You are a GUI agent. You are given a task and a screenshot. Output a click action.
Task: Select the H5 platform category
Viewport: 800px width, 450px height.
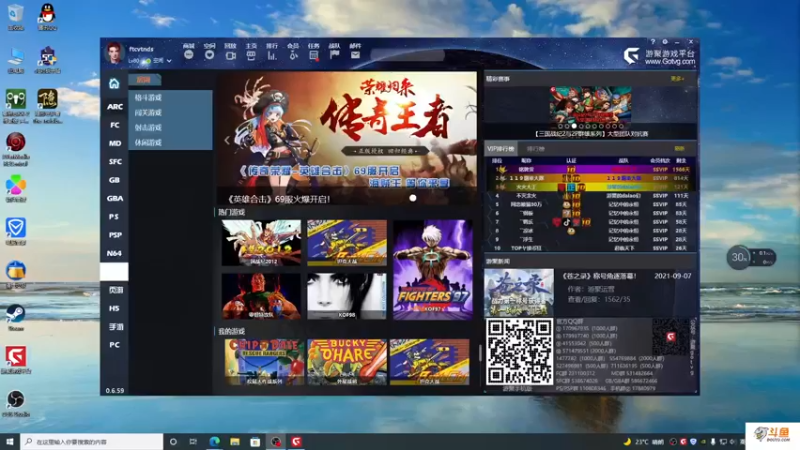[115, 308]
